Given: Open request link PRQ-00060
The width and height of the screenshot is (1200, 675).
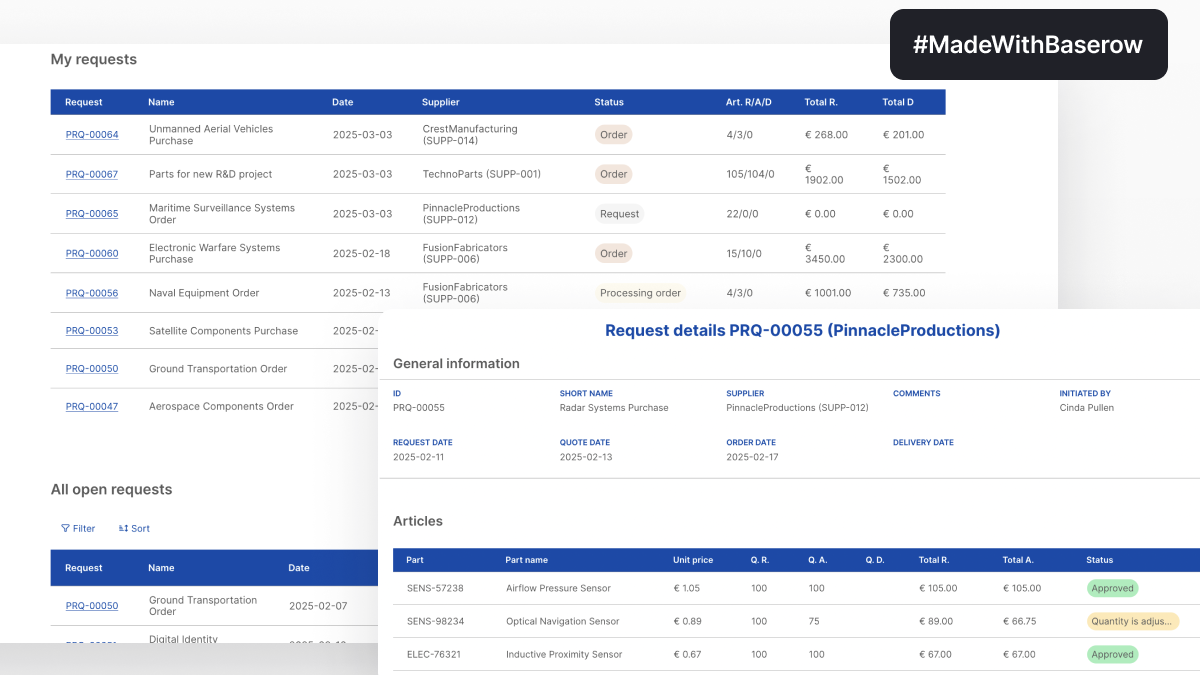Looking at the screenshot, I should [x=92, y=254].
